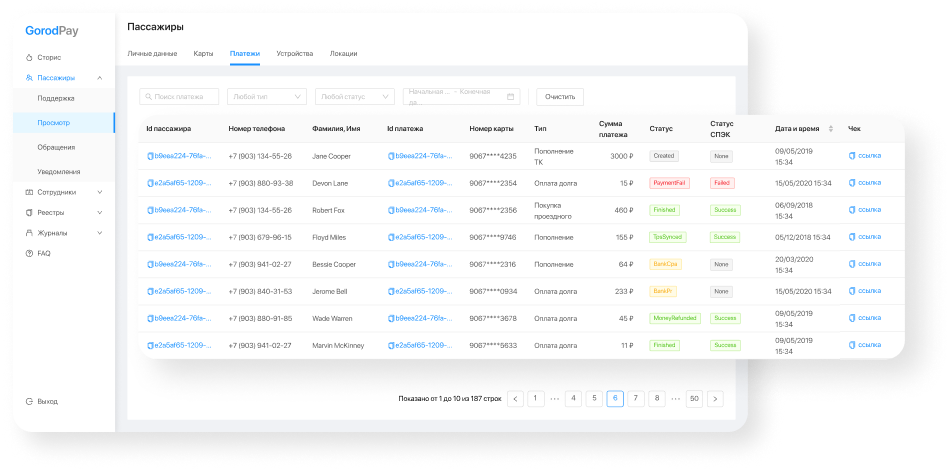
Task: Click the FAQ question mark icon
Action: pos(29,253)
